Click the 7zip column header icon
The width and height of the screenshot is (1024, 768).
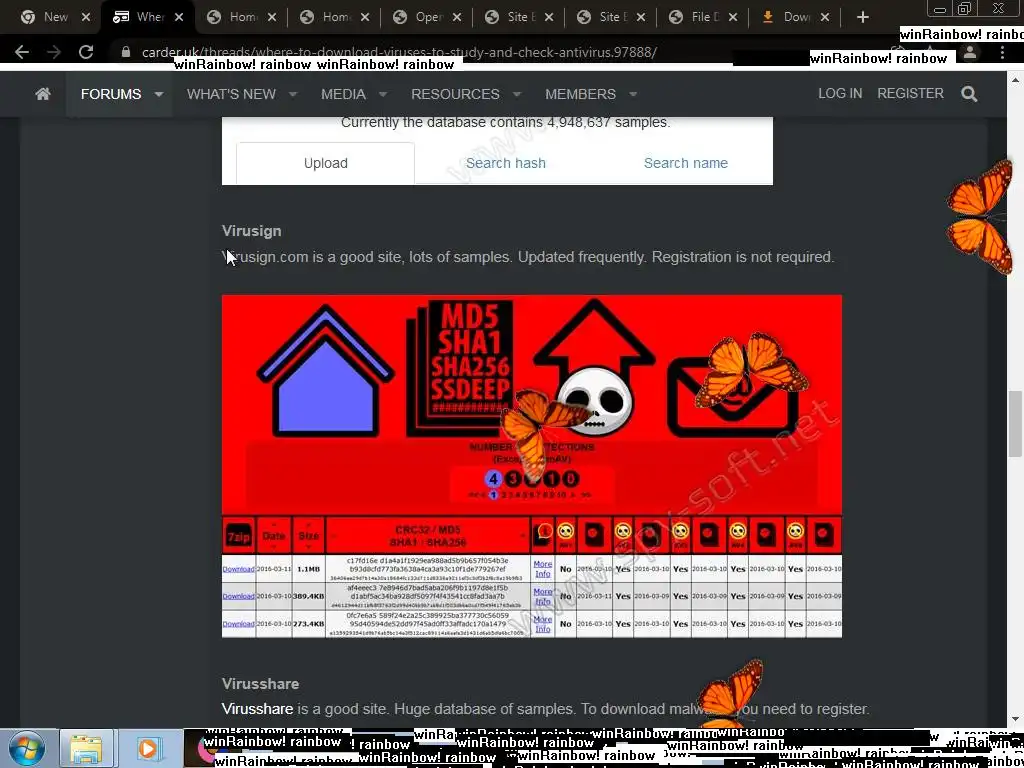coord(238,536)
